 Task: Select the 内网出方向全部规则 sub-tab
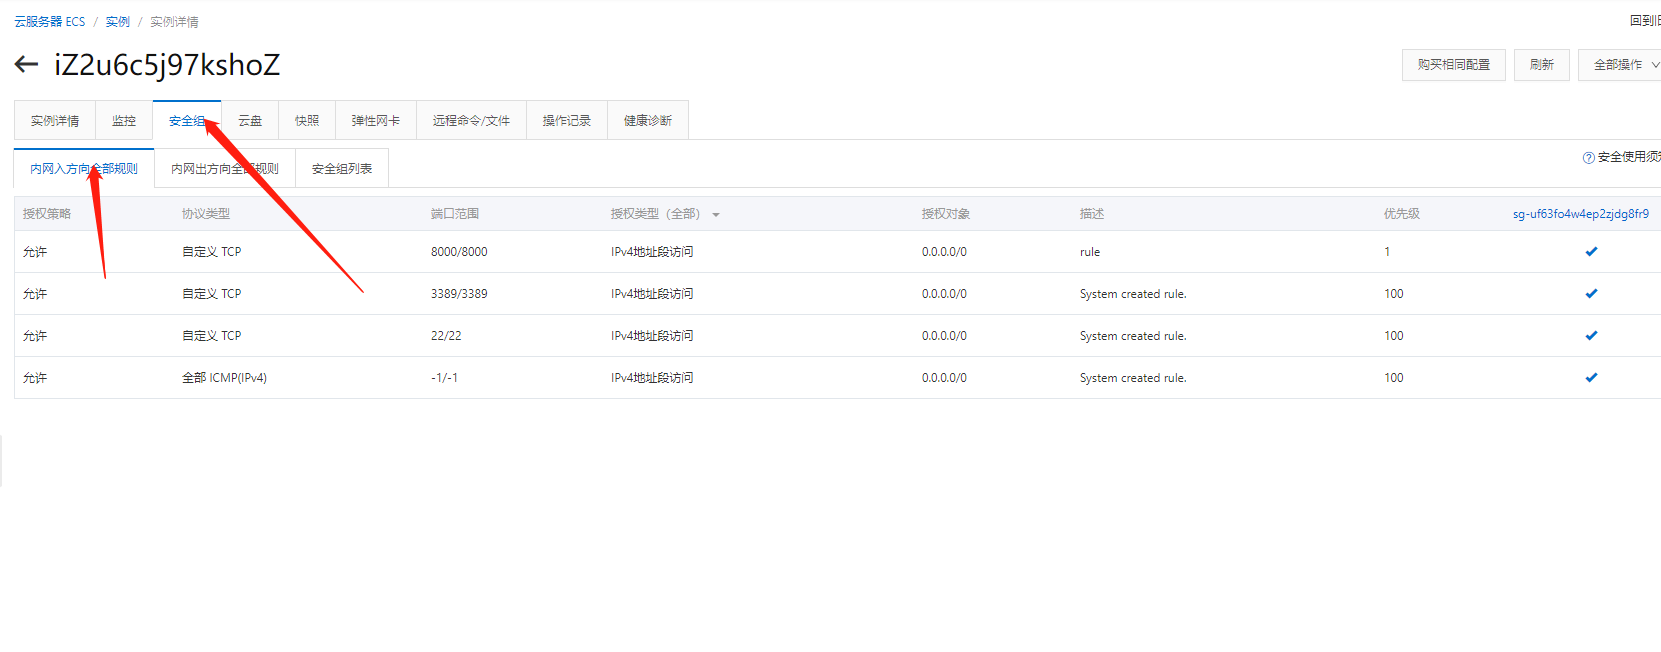[225, 169]
